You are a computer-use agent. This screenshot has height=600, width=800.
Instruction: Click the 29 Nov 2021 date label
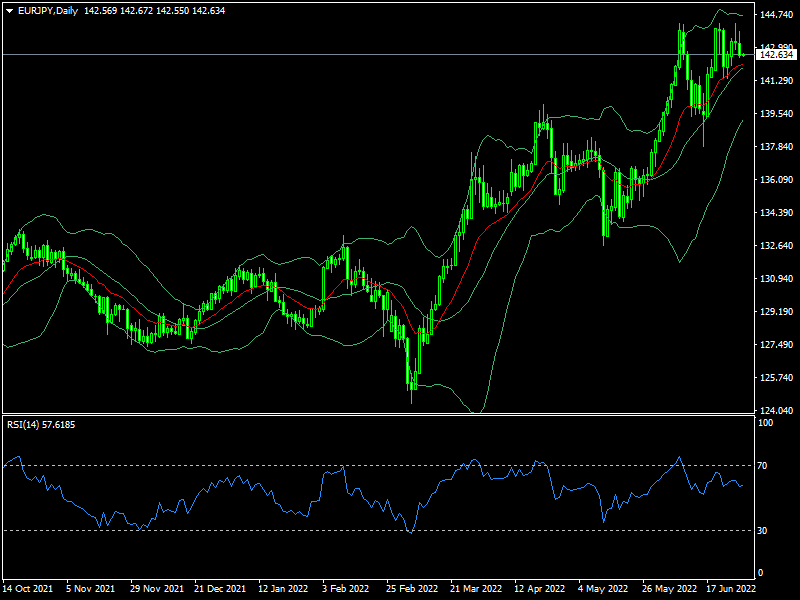pyautogui.click(x=157, y=589)
